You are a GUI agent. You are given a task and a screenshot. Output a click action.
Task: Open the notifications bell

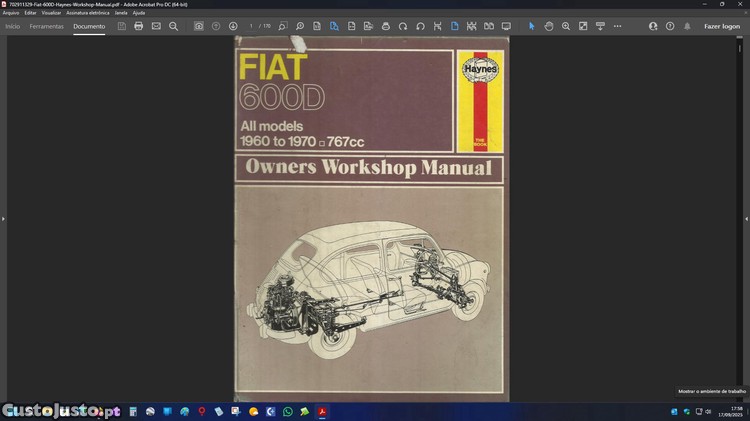click(687, 26)
